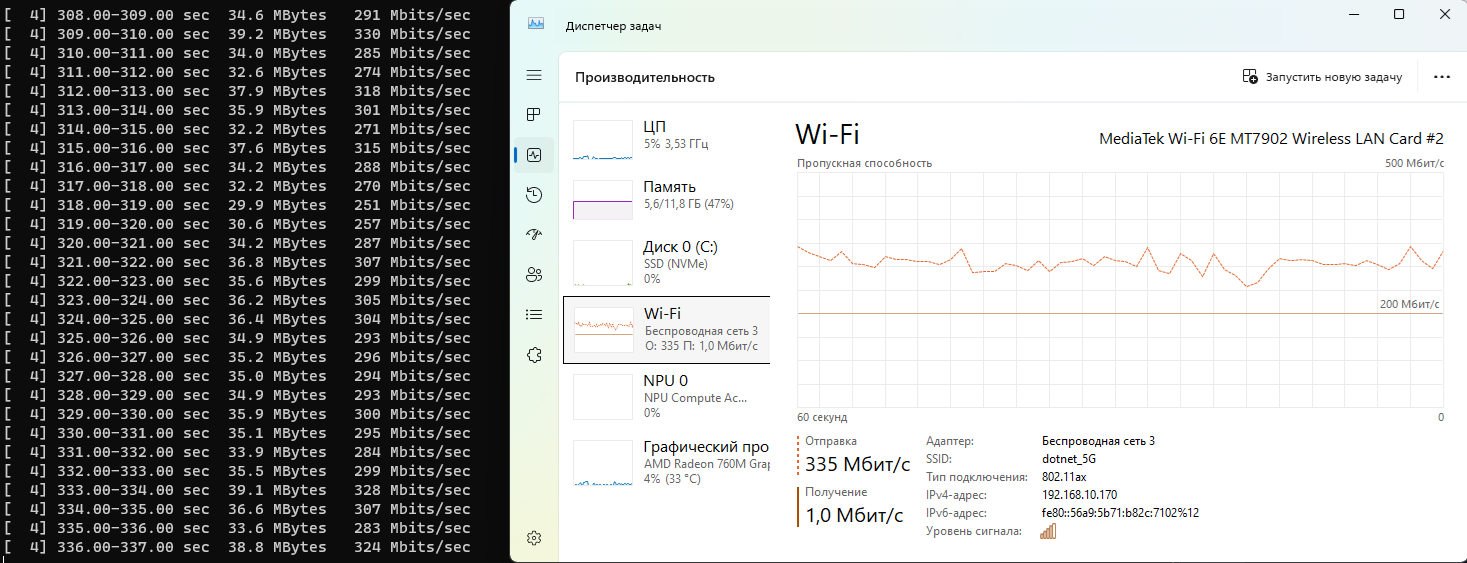Click the Task Manager title bar app icon
The image size is (1467, 563).
click(537, 25)
